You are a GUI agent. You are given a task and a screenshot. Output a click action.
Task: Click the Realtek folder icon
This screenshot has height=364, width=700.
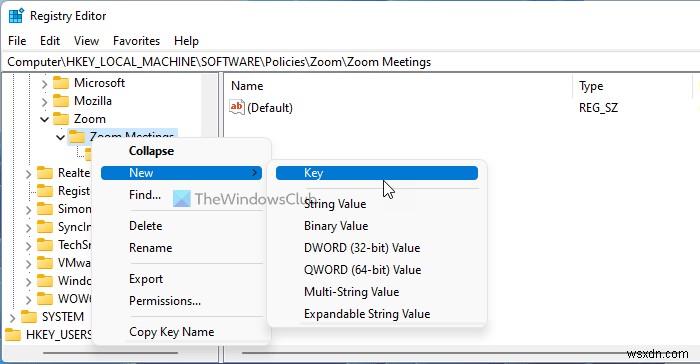pos(45,173)
